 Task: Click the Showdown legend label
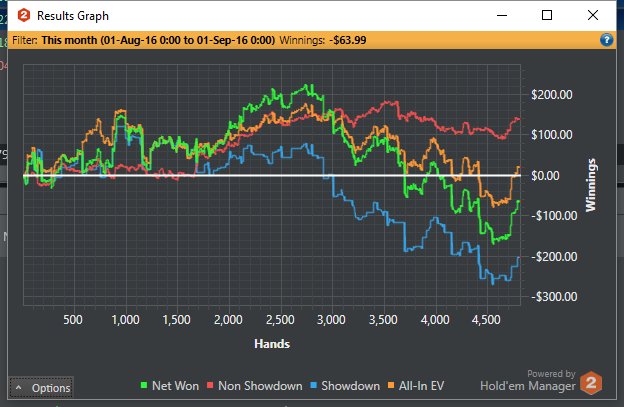coord(351,386)
